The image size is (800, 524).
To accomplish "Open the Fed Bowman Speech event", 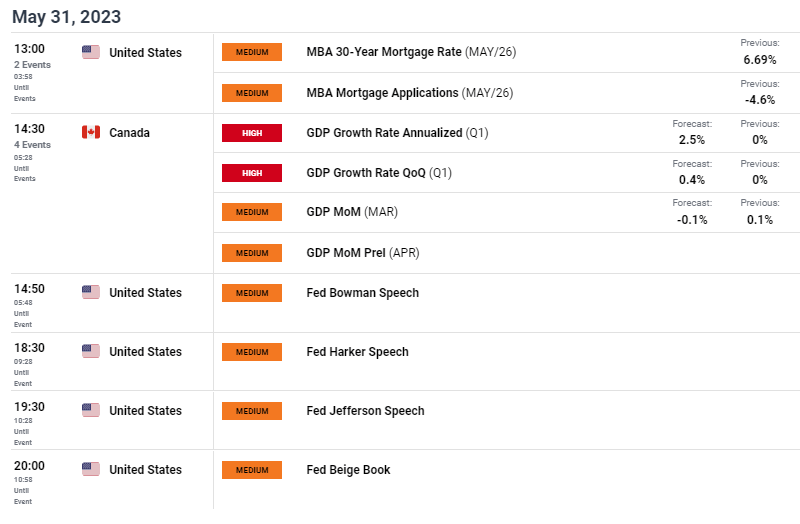I will [363, 293].
